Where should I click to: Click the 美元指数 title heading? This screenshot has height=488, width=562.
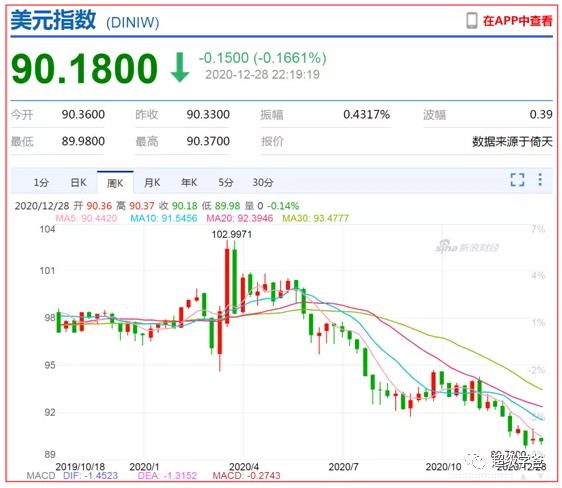(x=53, y=19)
